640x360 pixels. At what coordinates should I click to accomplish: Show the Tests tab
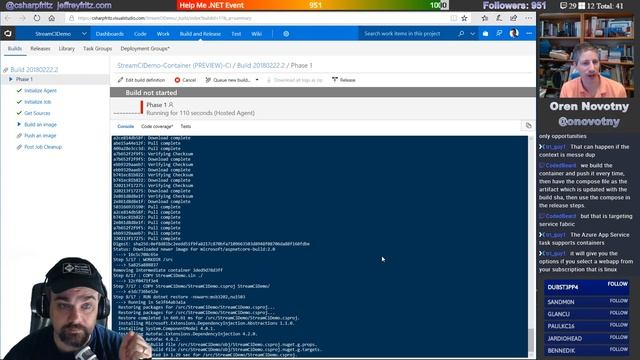[x=186, y=127]
